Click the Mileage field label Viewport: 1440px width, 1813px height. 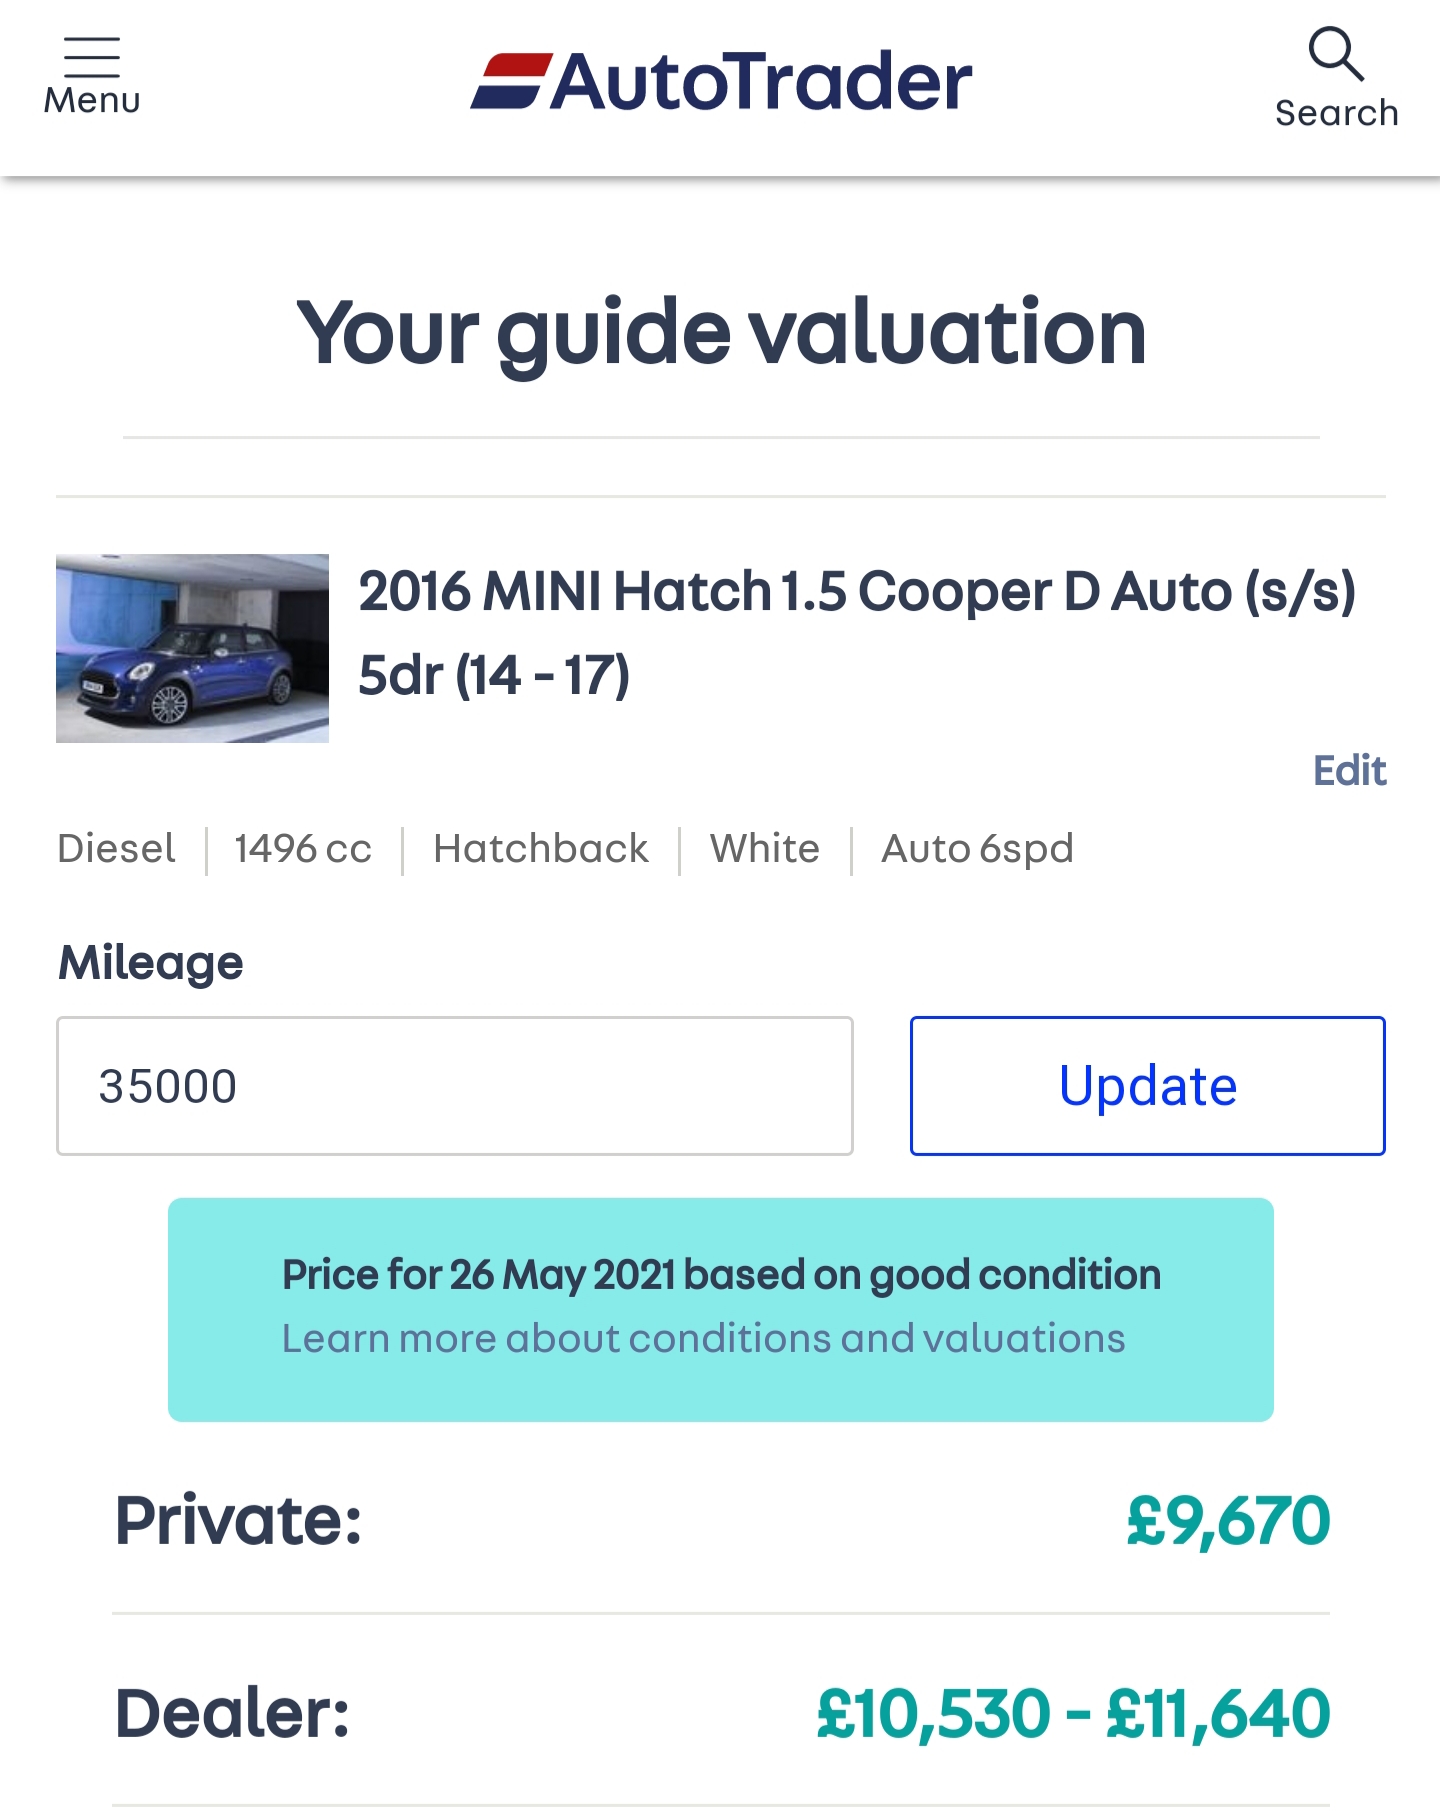[151, 963]
